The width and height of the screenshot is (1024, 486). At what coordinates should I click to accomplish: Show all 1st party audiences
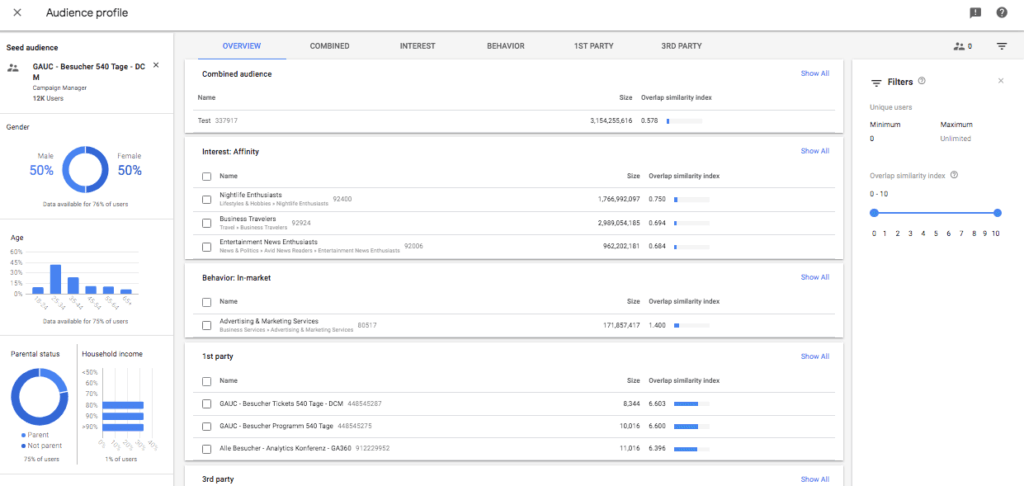814,356
